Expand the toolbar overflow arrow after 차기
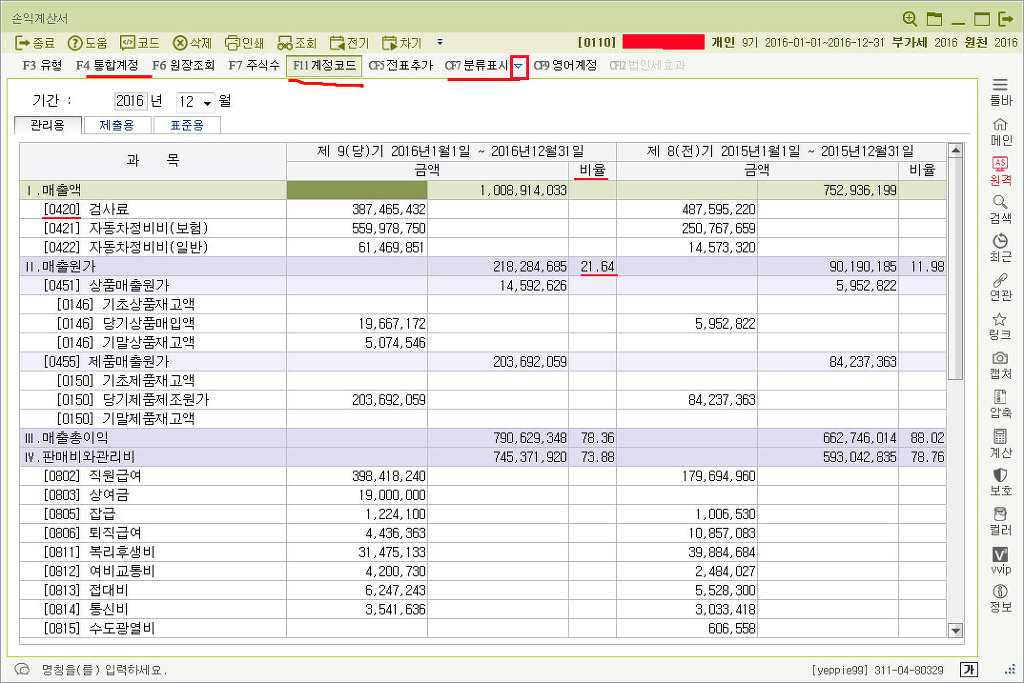 pyautogui.click(x=440, y=43)
